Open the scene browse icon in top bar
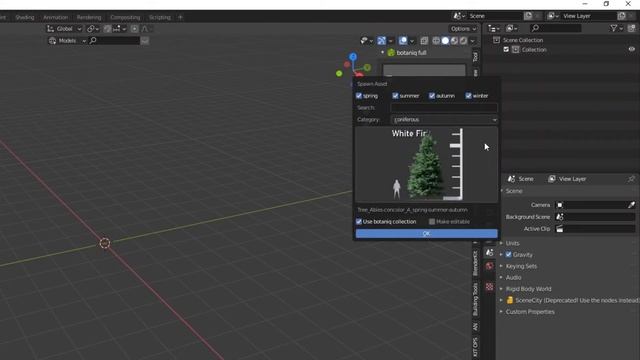 tap(459, 16)
